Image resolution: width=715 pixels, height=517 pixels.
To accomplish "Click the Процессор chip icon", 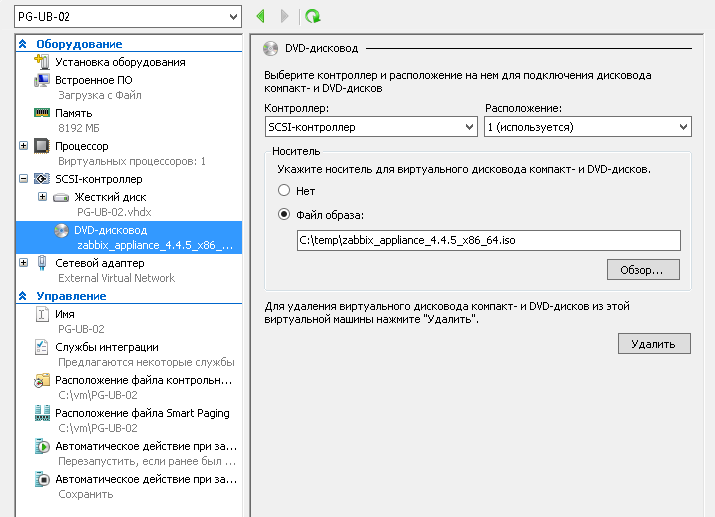I will tap(42, 146).
